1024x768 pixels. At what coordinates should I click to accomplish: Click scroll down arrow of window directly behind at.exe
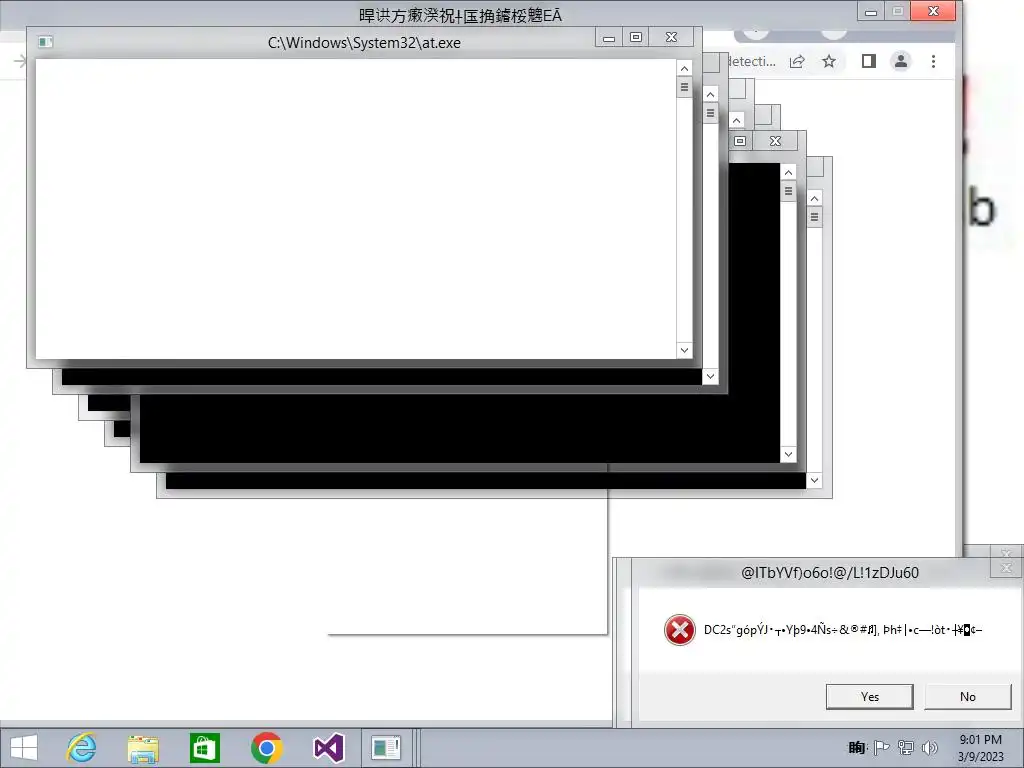[x=710, y=376]
